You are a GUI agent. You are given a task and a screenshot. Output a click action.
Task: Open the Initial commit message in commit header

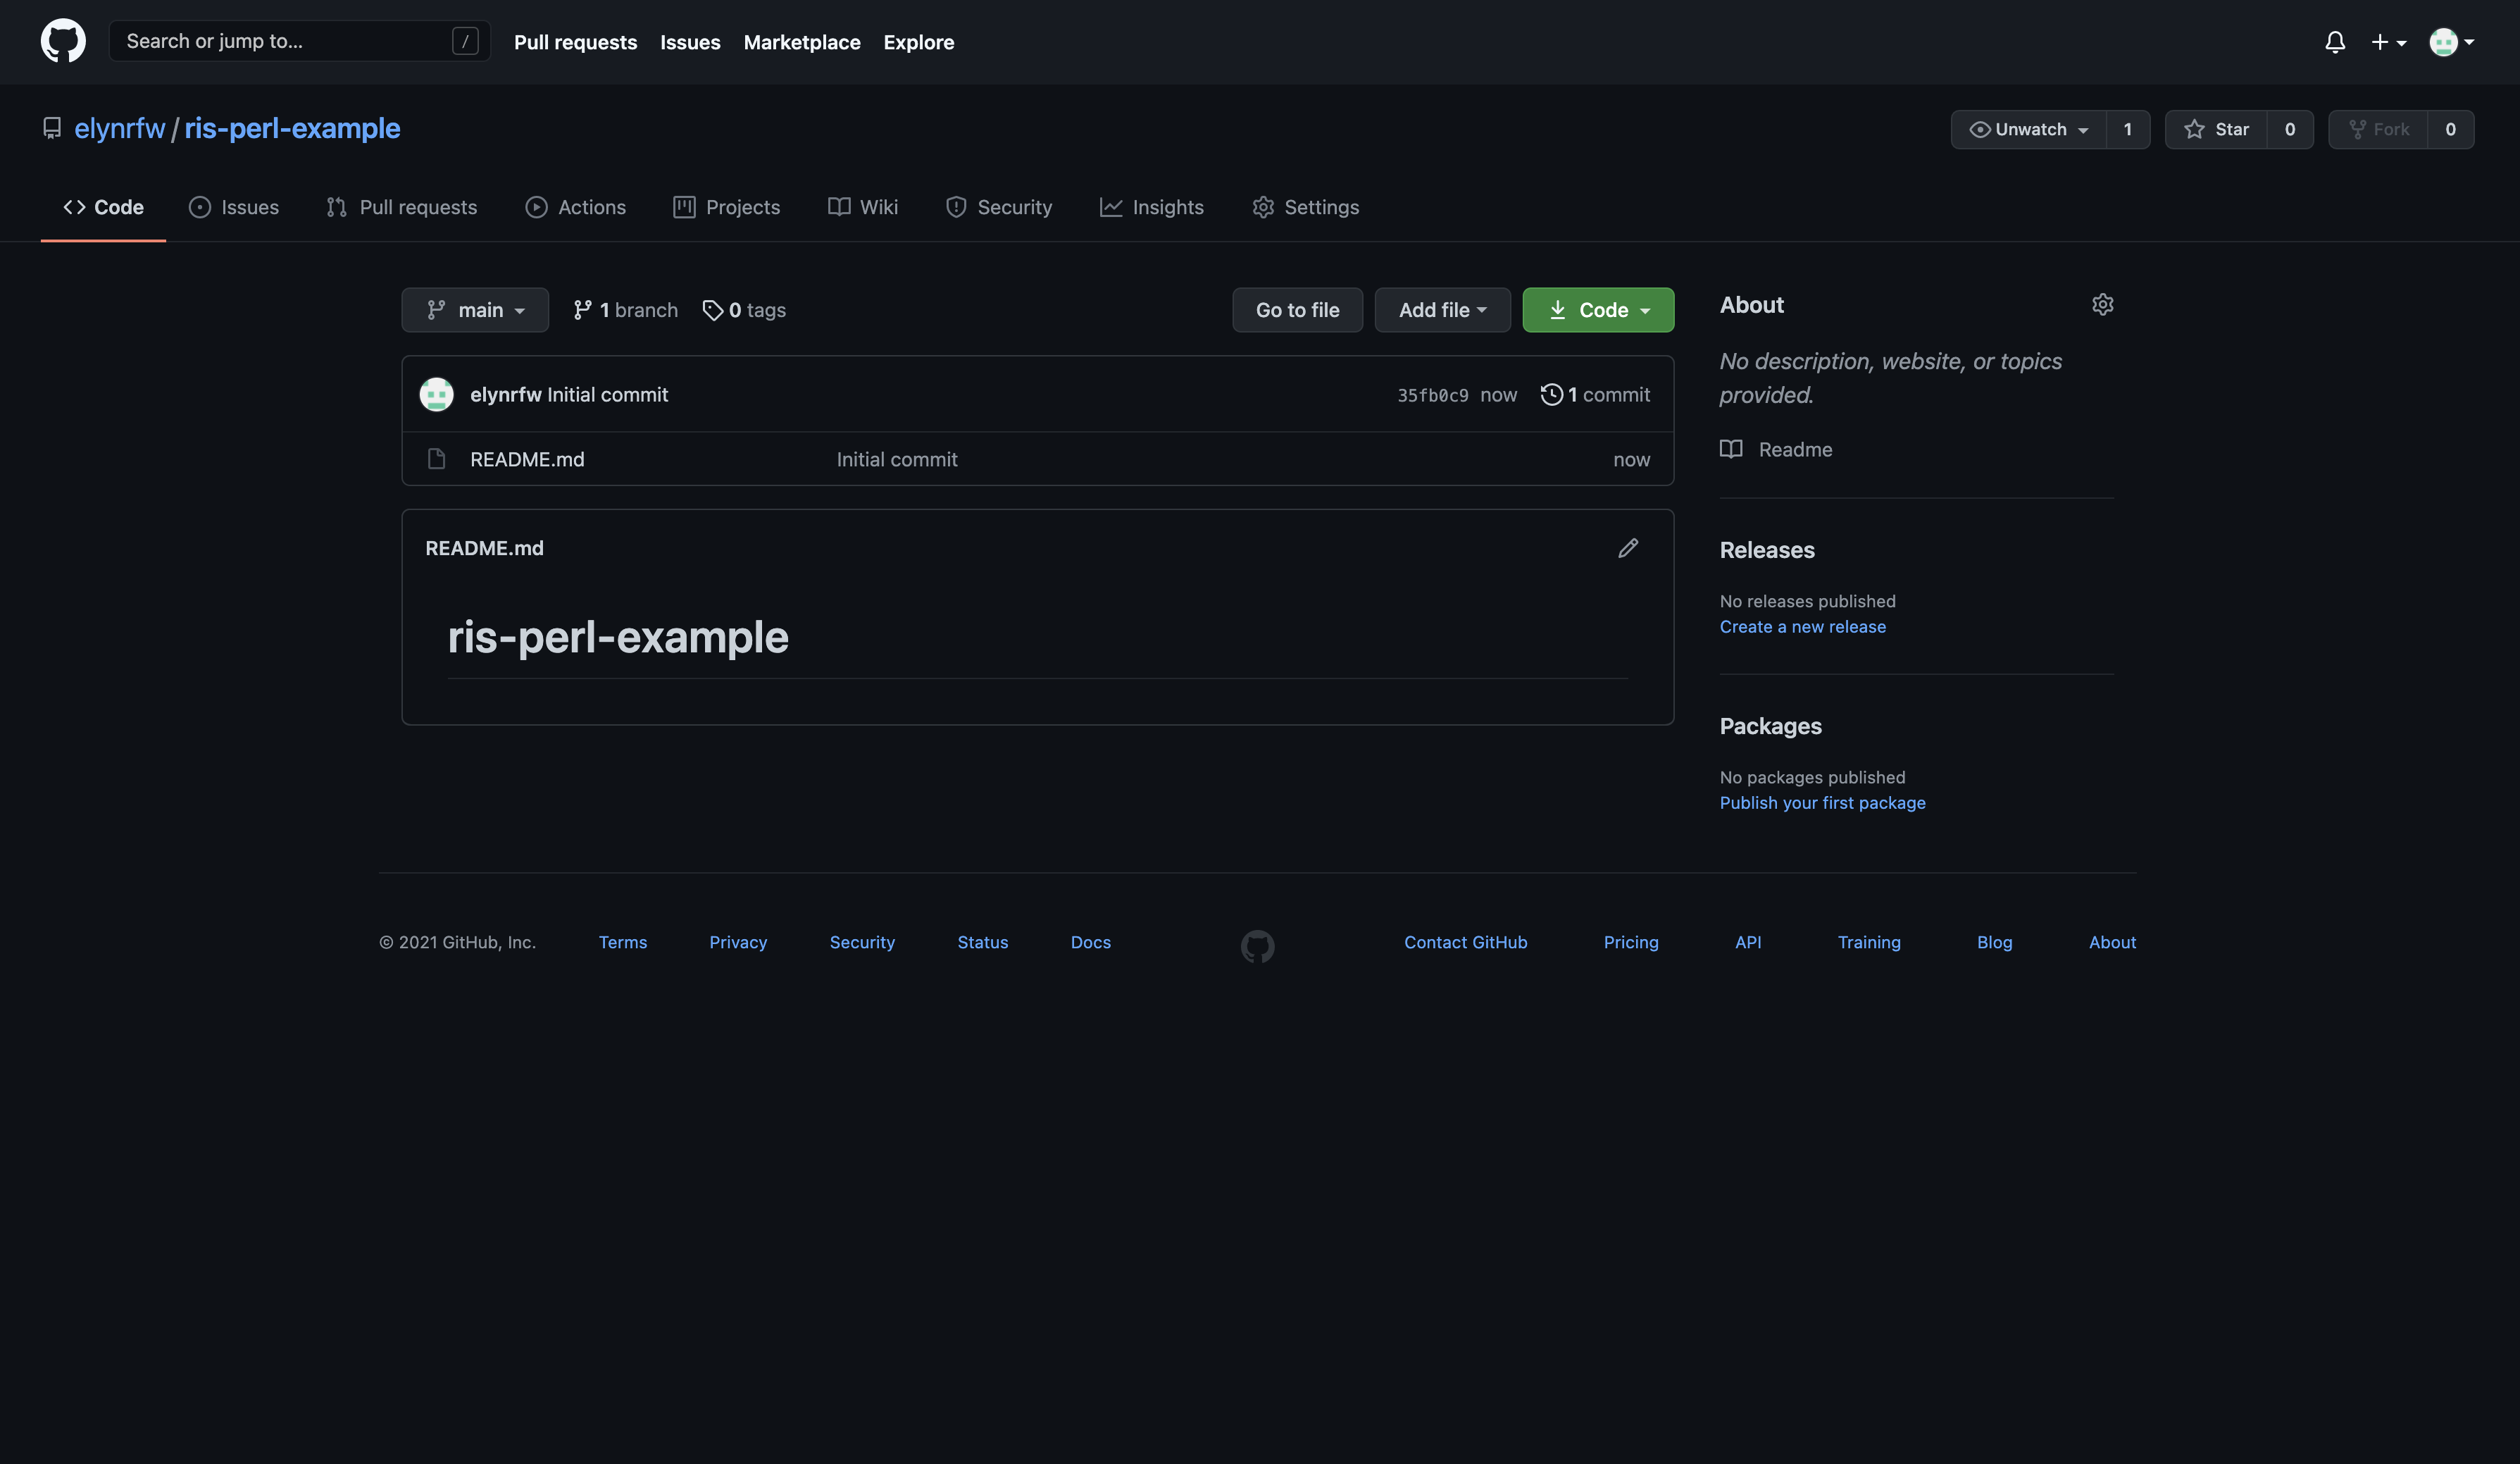click(x=608, y=394)
